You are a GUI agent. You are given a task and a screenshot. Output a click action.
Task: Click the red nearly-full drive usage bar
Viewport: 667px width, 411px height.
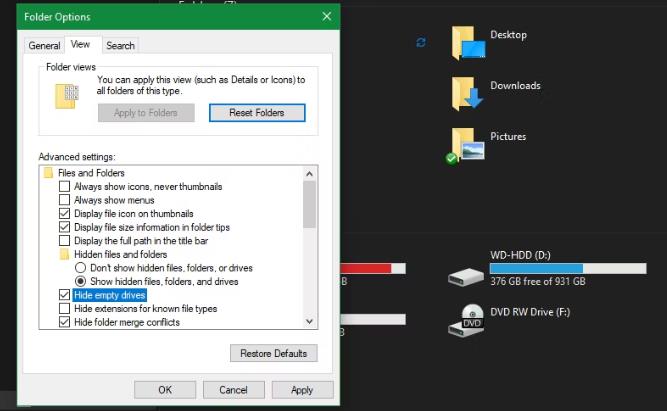pyautogui.click(x=373, y=268)
